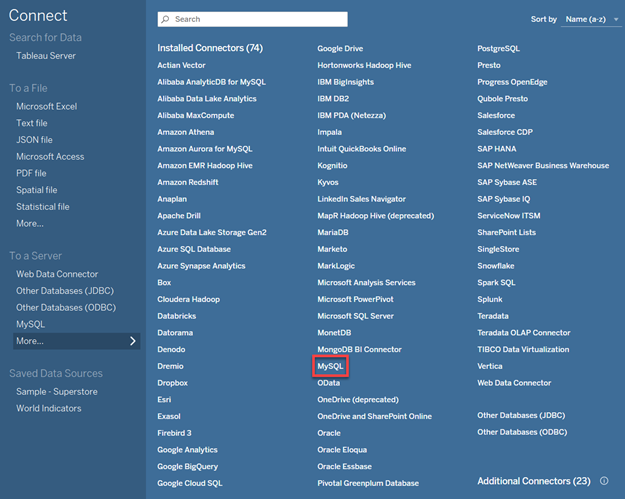Click into the connector Search field
The height and width of the screenshot is (499, 625).
tap(255, 19)
